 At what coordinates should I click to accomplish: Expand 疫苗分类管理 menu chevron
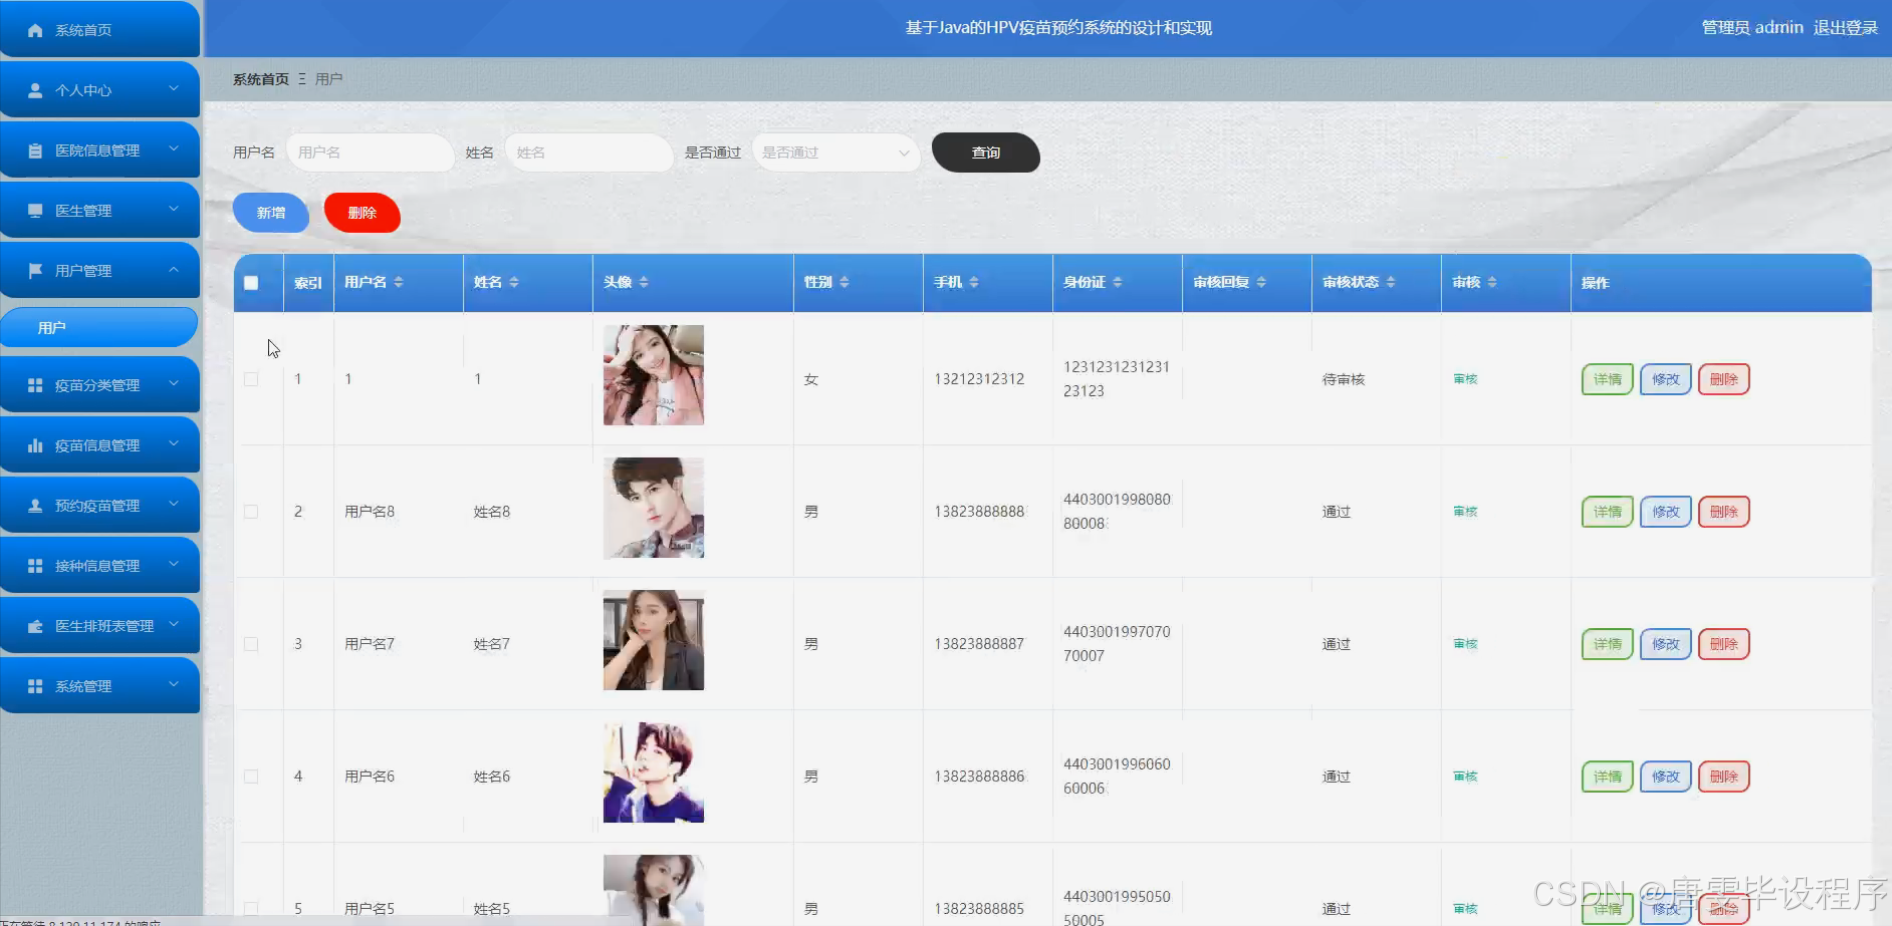coord(174,384)
